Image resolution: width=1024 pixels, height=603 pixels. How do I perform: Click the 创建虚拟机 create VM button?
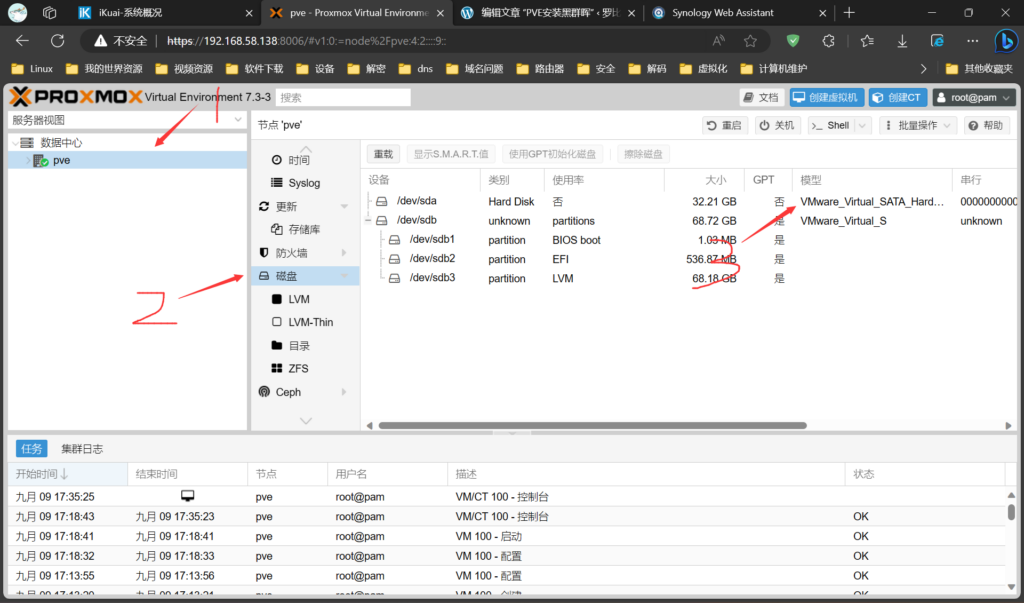[x=826, y=97]
